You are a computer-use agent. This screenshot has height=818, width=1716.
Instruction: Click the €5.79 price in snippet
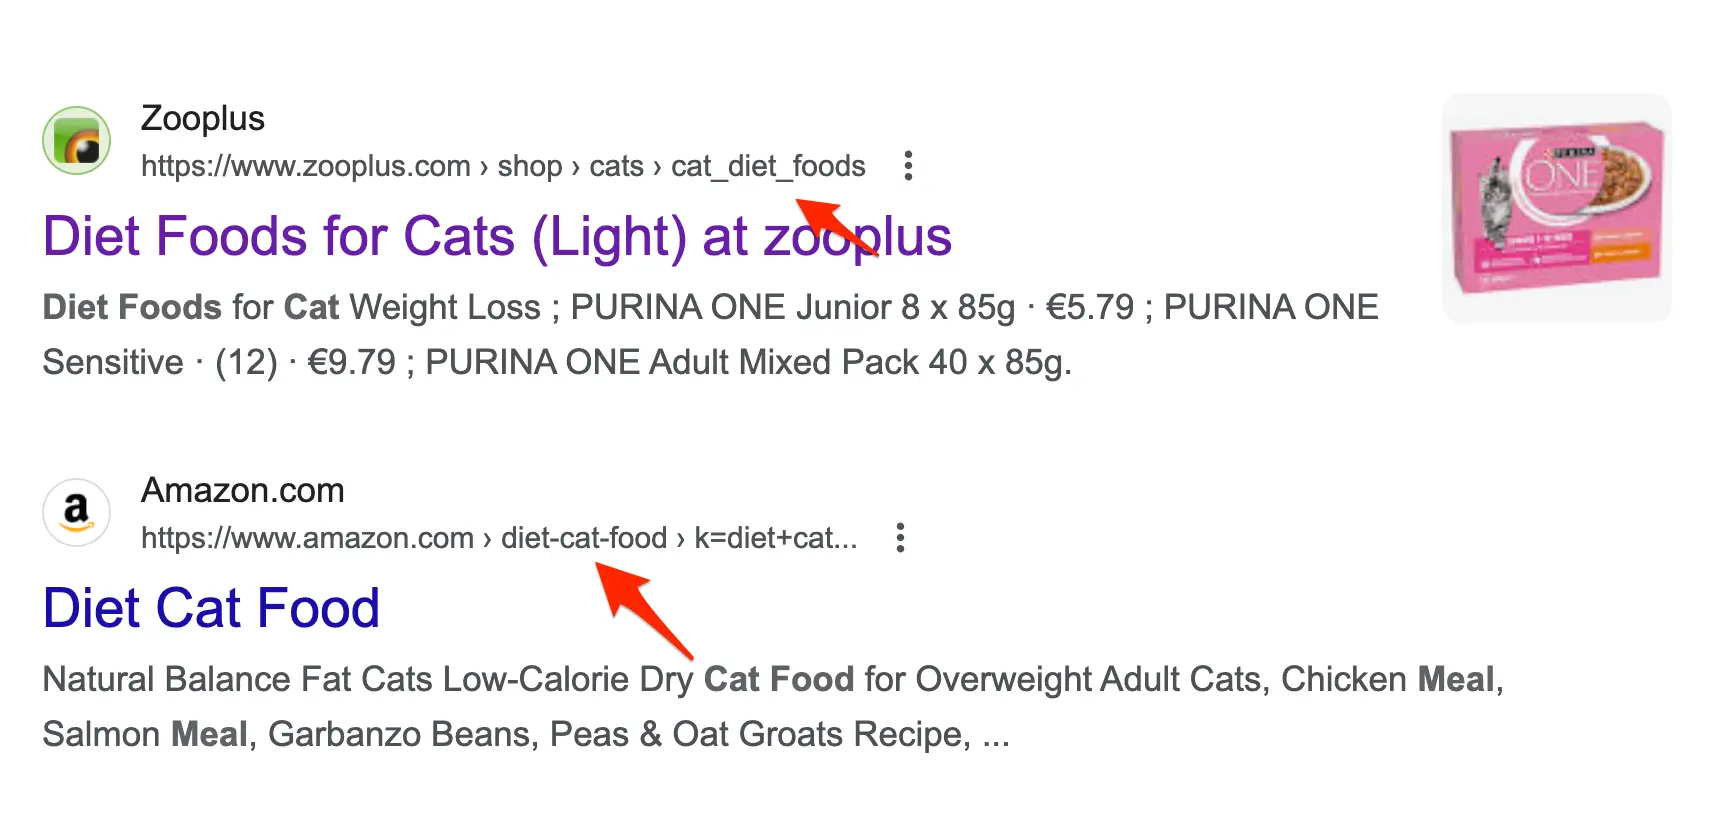1089,307
